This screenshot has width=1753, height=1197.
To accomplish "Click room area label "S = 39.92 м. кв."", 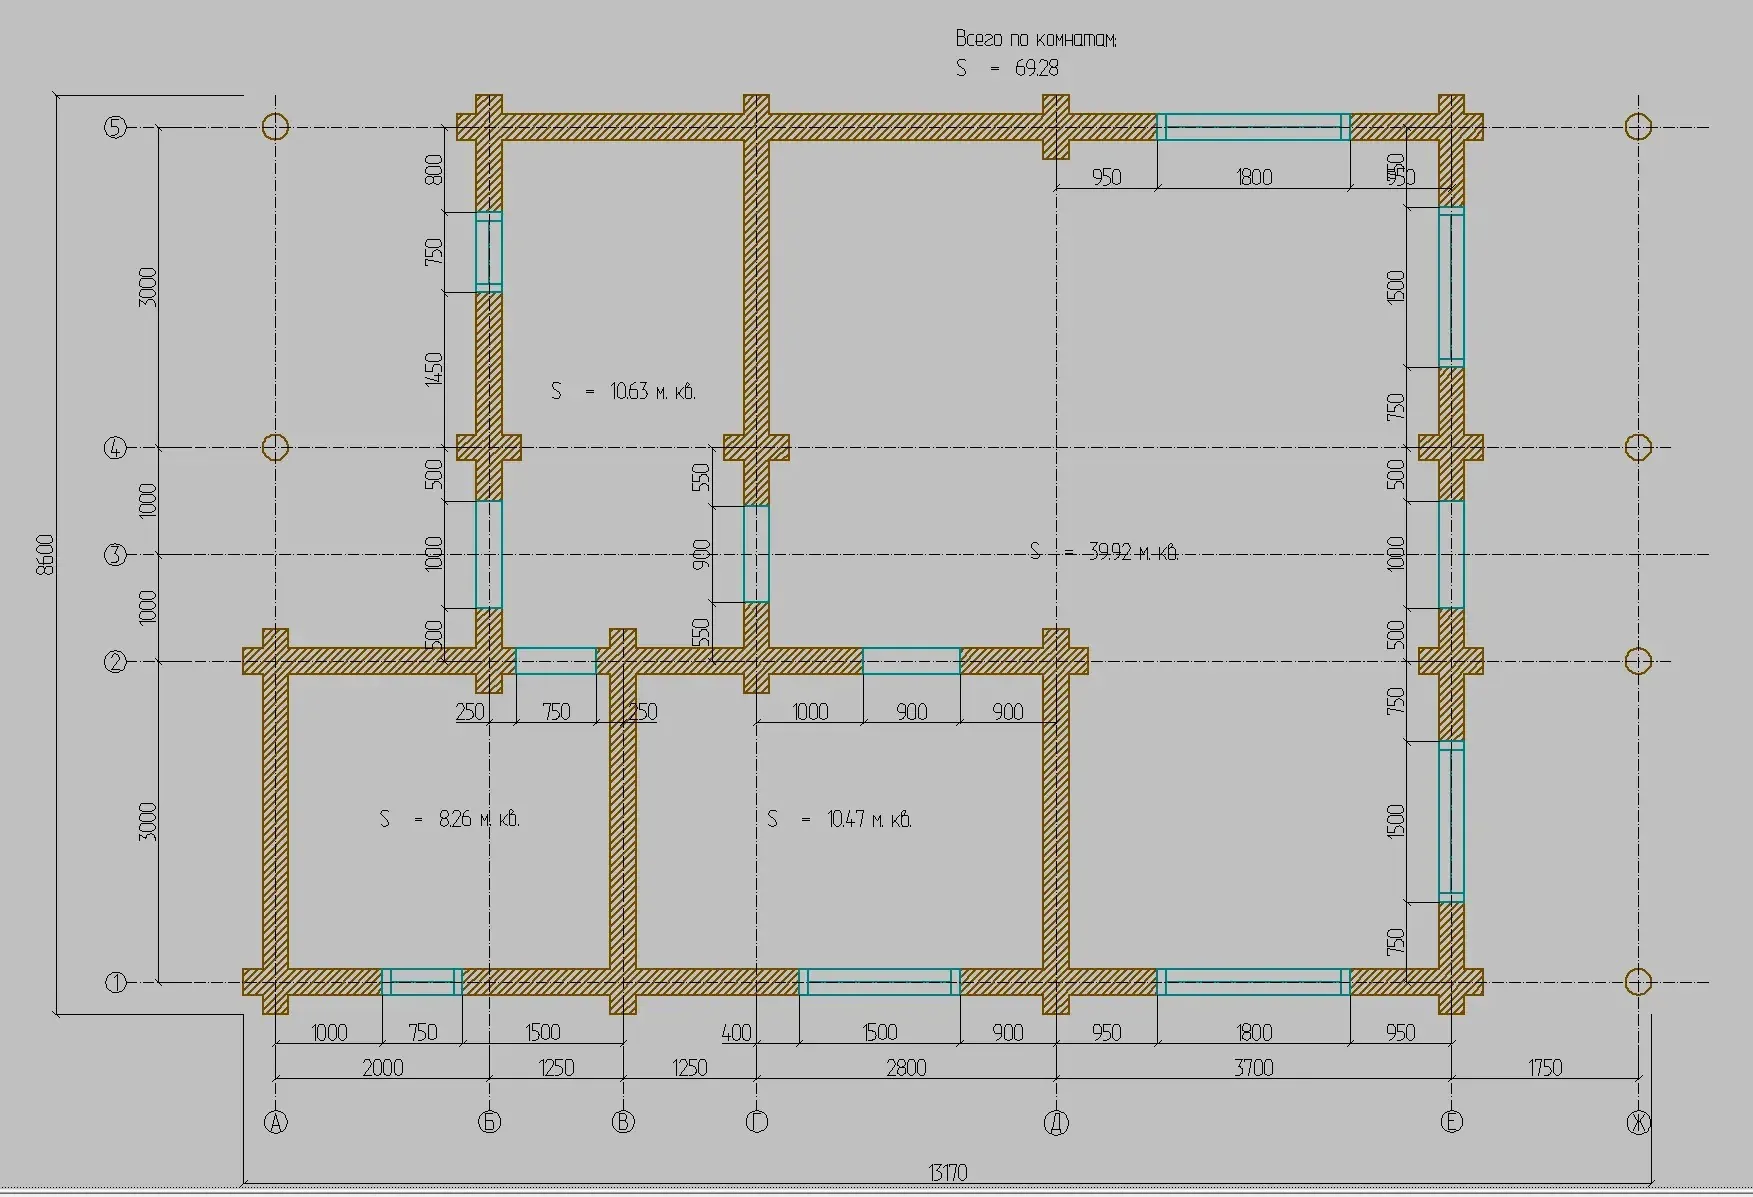I will pyautogui.click(x=1104, y=551).
